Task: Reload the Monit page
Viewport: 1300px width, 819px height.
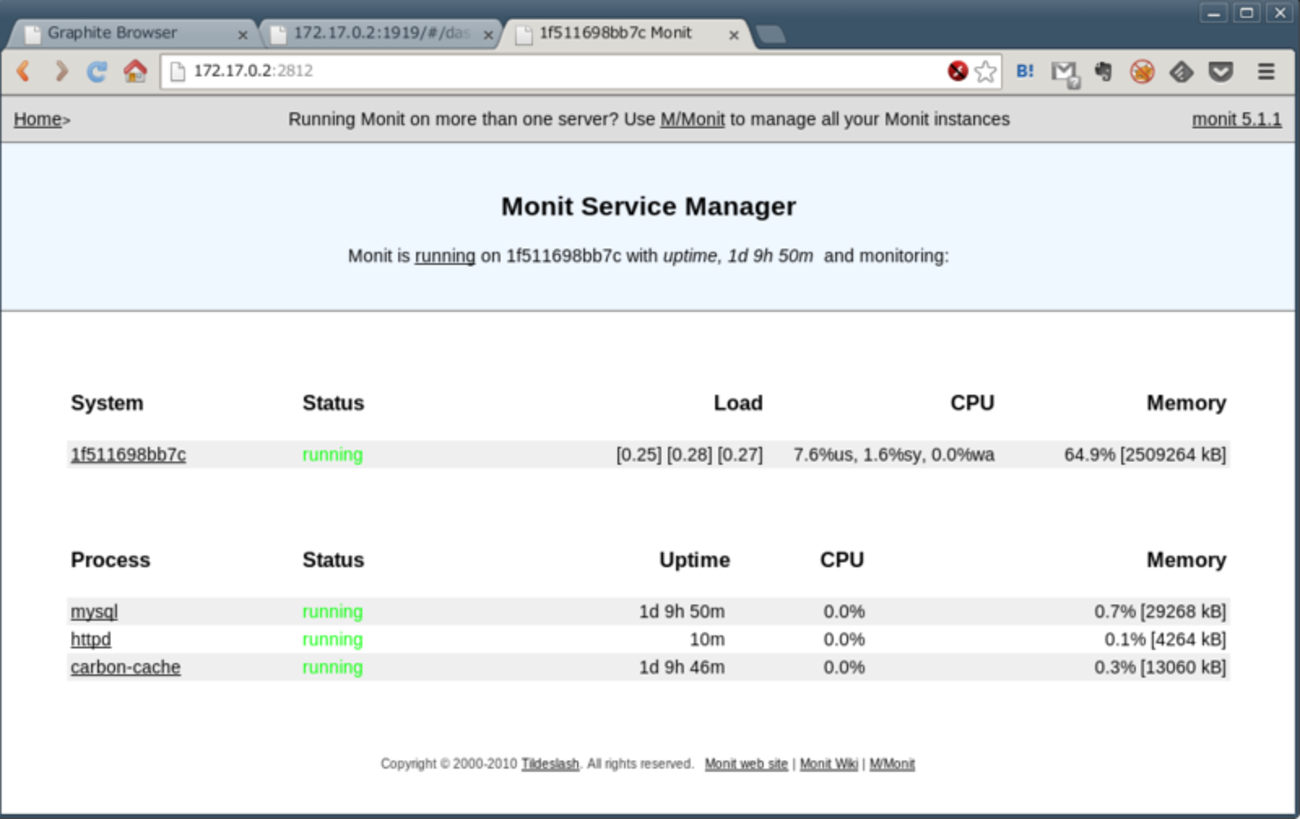Action: click(97, 71)
